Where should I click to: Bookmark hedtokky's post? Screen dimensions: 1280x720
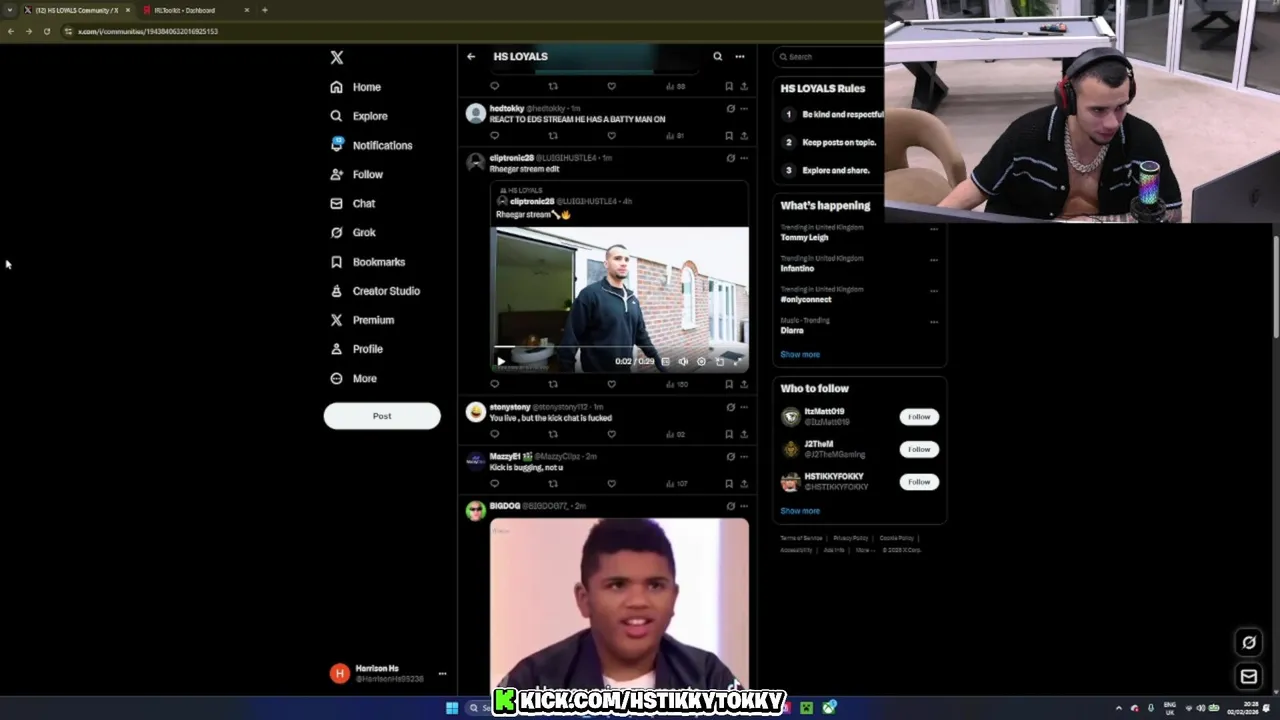coord(729,135)
